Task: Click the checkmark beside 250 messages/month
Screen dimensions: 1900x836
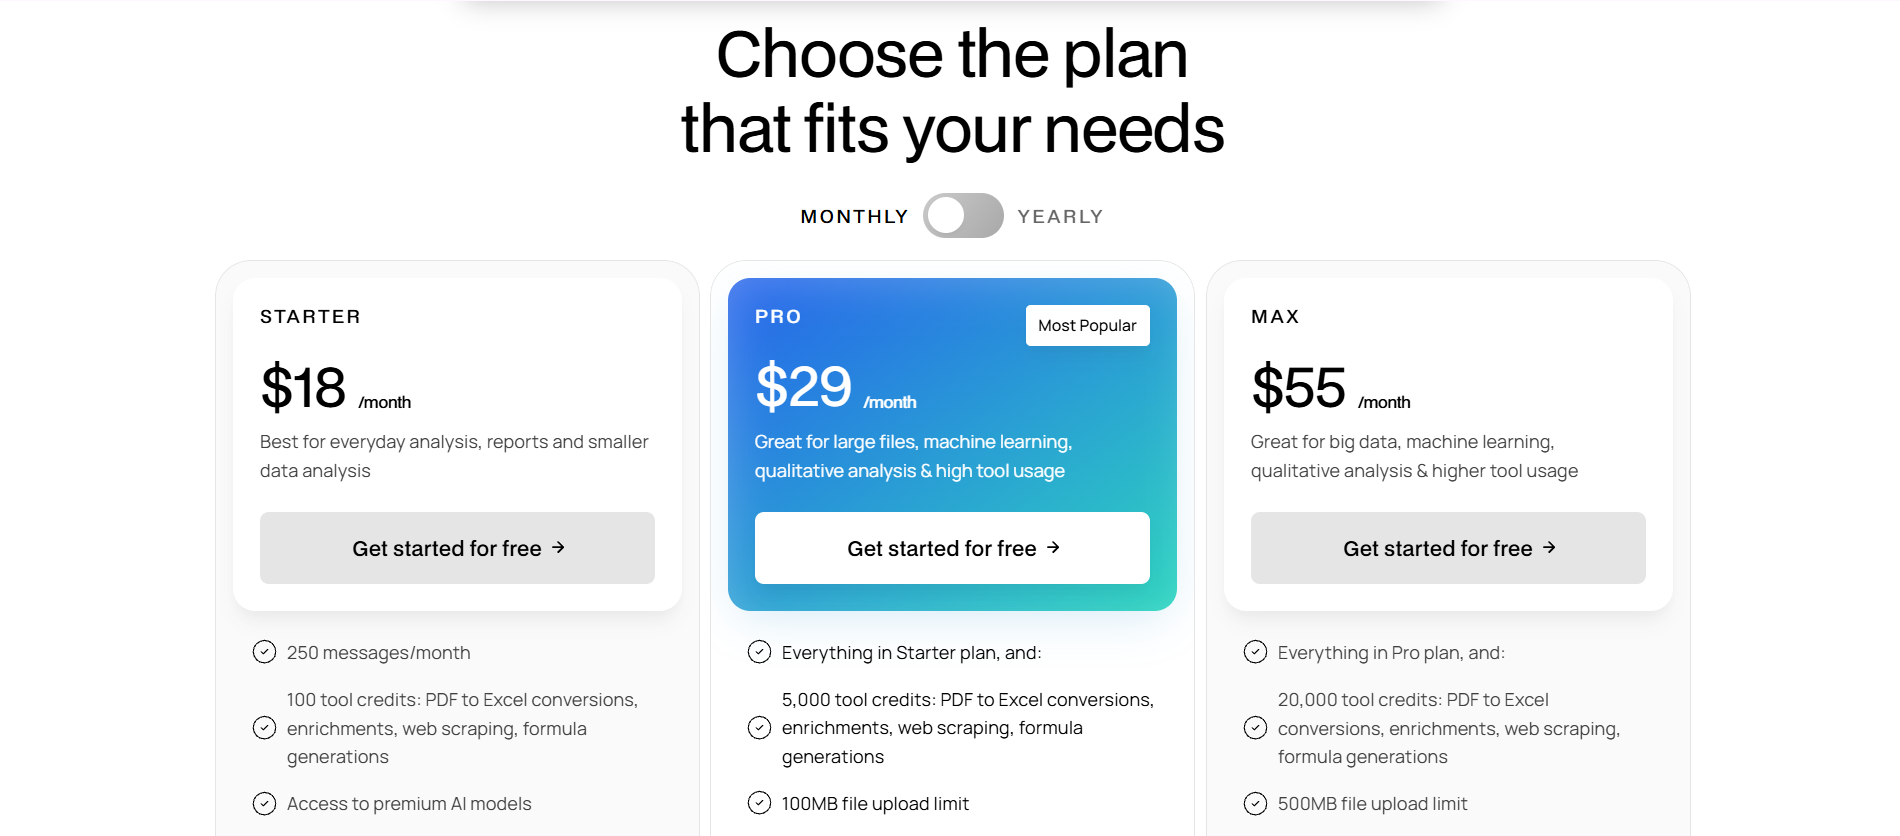Action: [x=263, y=652]
